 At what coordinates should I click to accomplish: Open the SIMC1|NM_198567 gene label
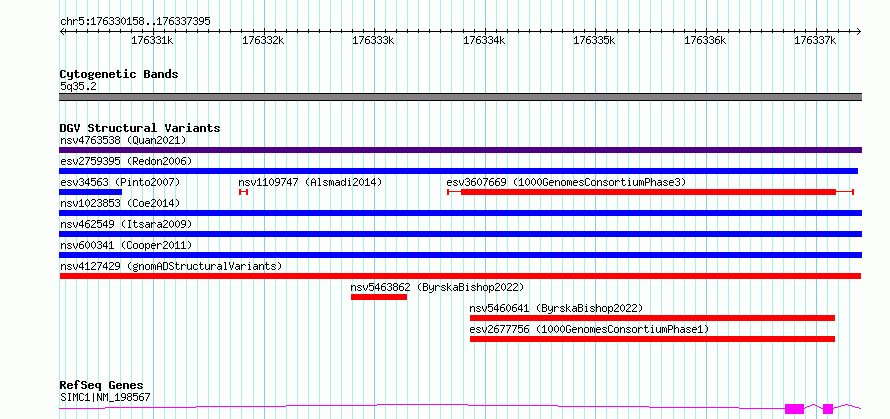(105, 397)
